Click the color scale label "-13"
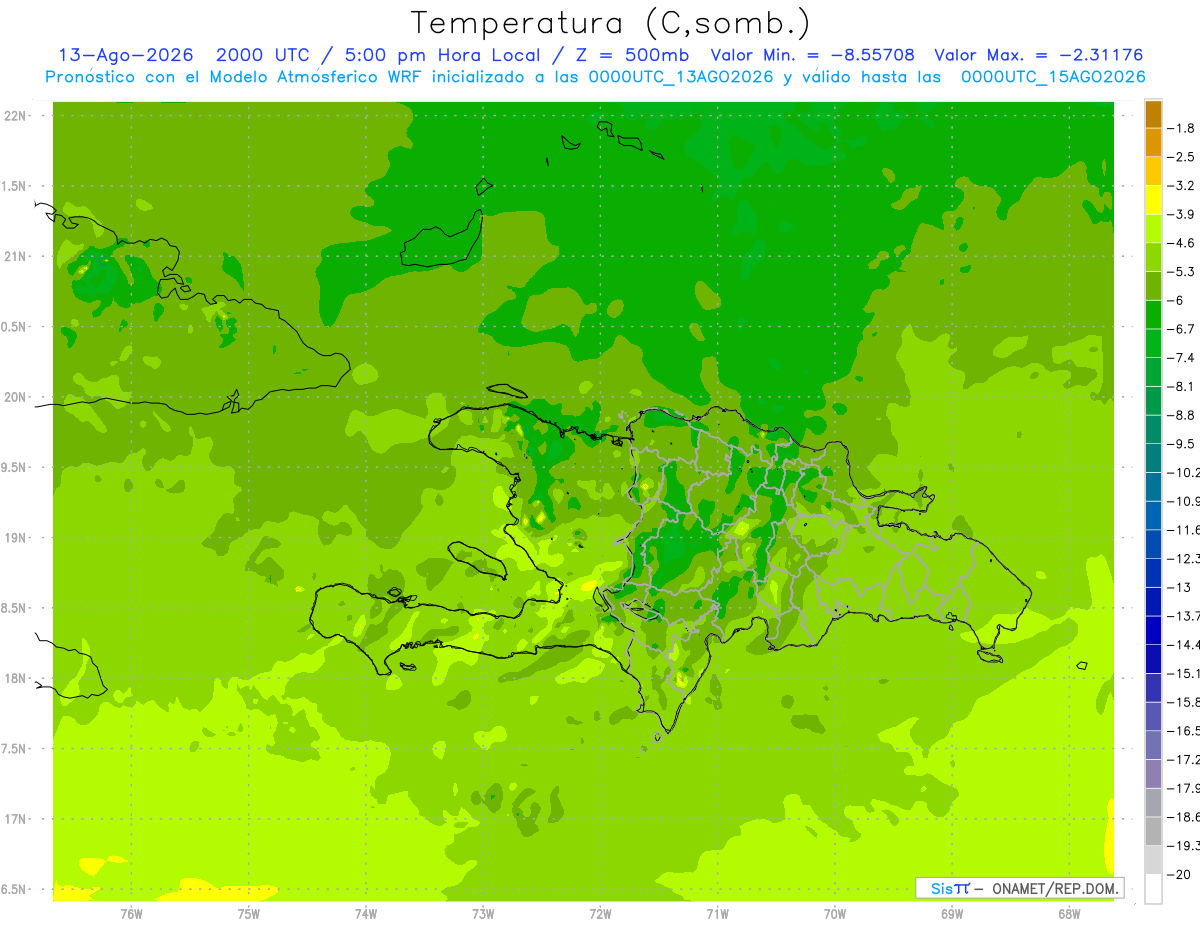 (x=1180, y=587)
